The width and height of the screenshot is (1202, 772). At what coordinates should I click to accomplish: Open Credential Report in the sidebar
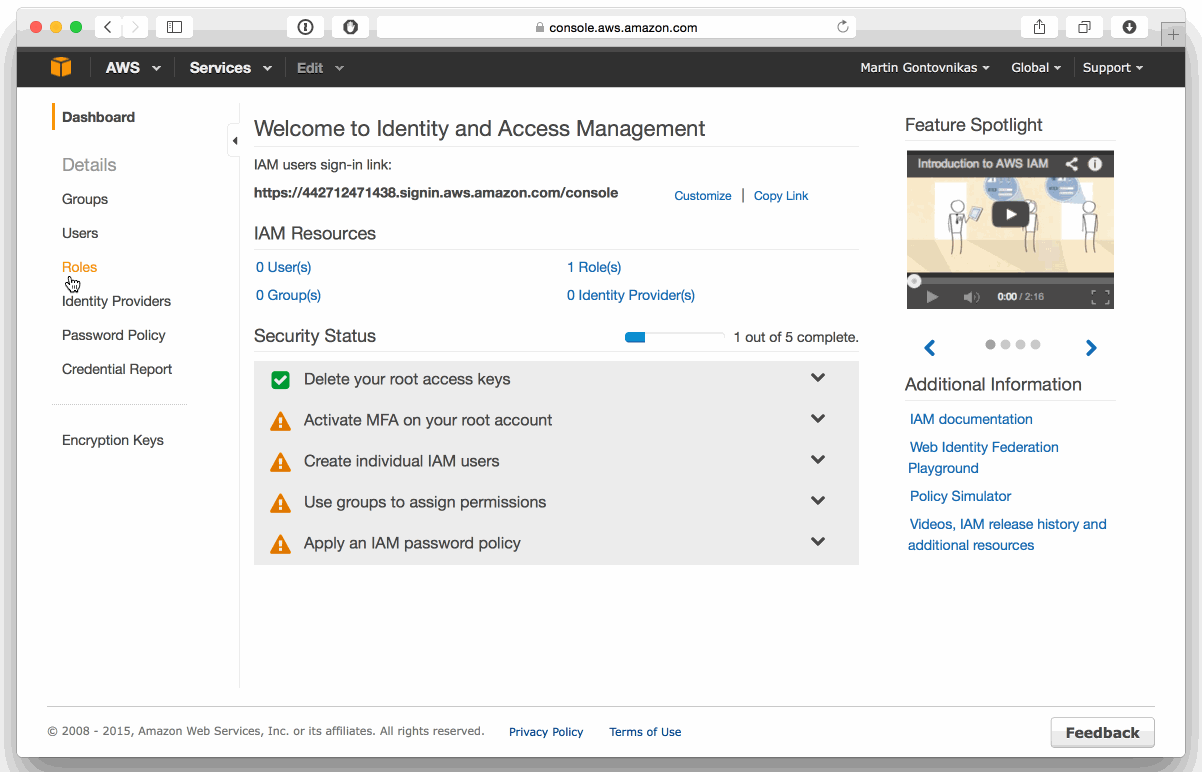pos(117,369)
